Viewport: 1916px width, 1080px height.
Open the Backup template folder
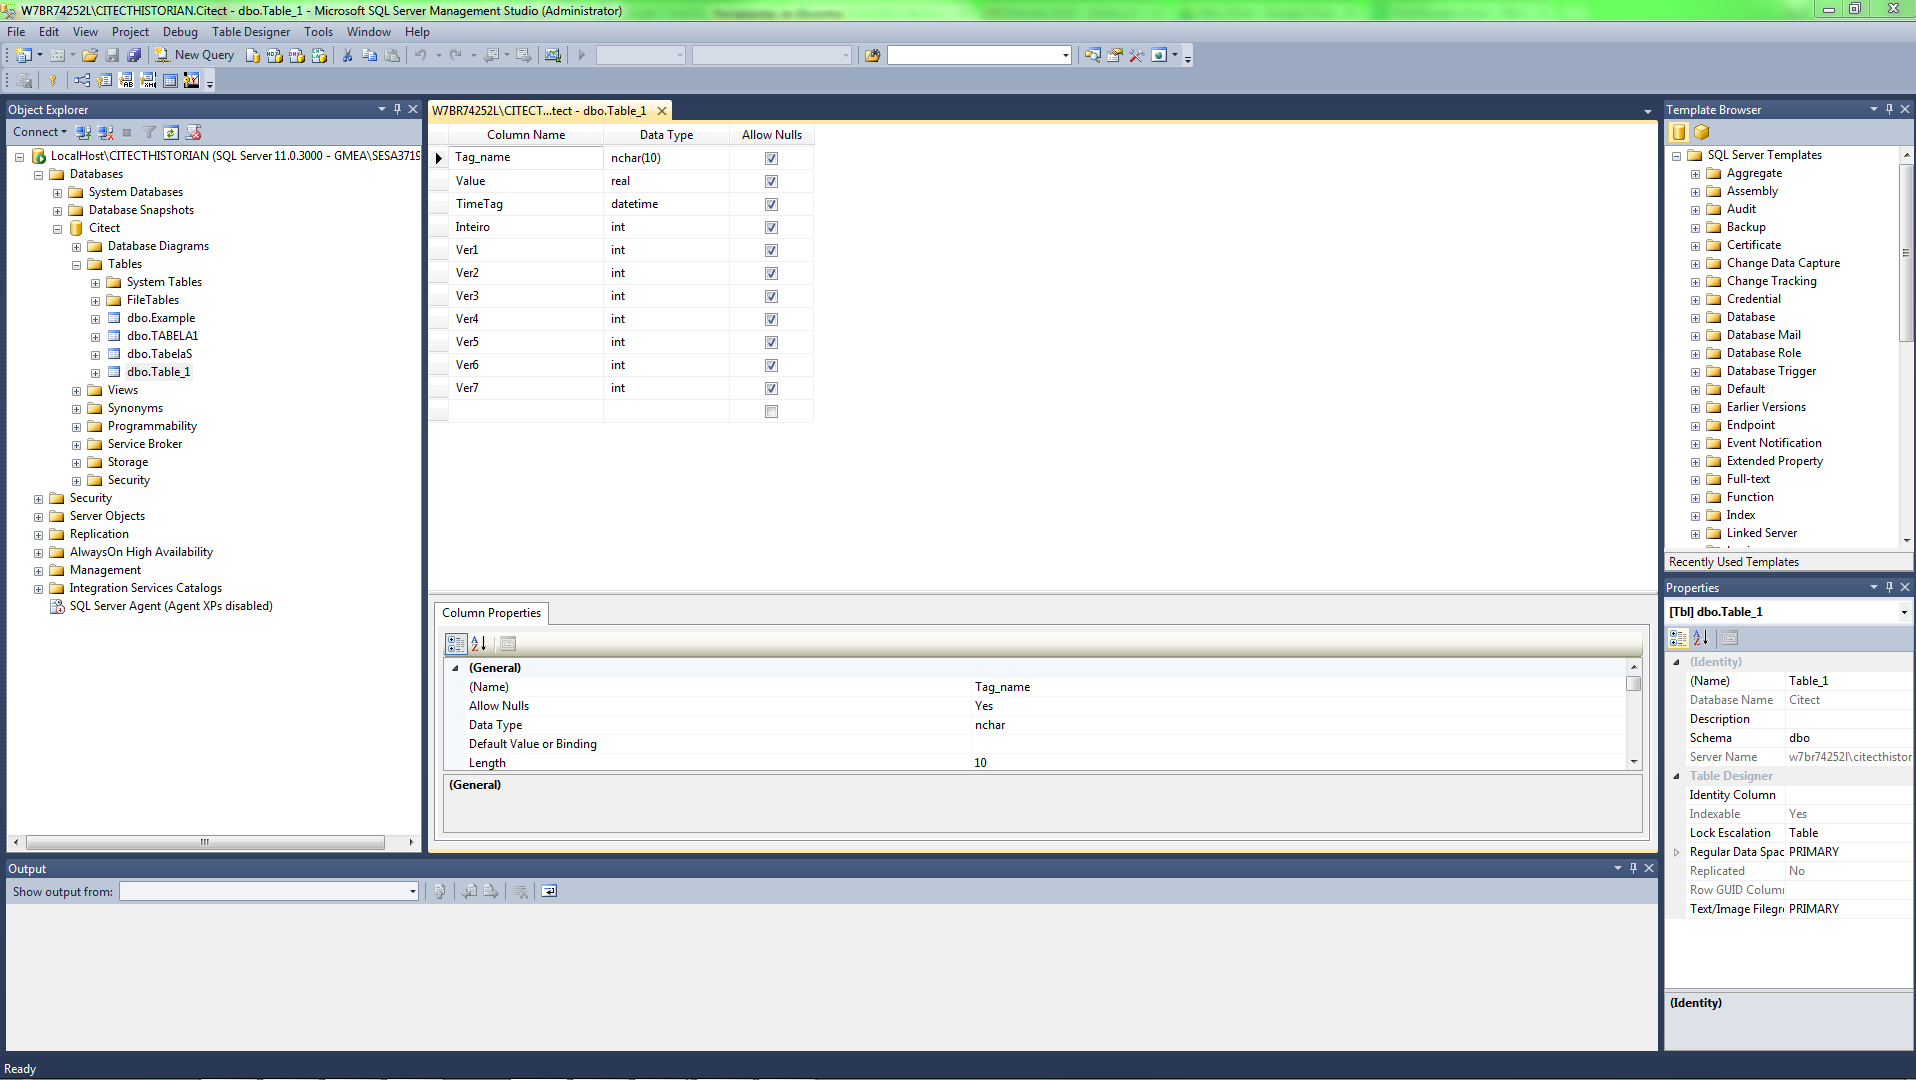pyautogui.click(x=1746, y=227)
